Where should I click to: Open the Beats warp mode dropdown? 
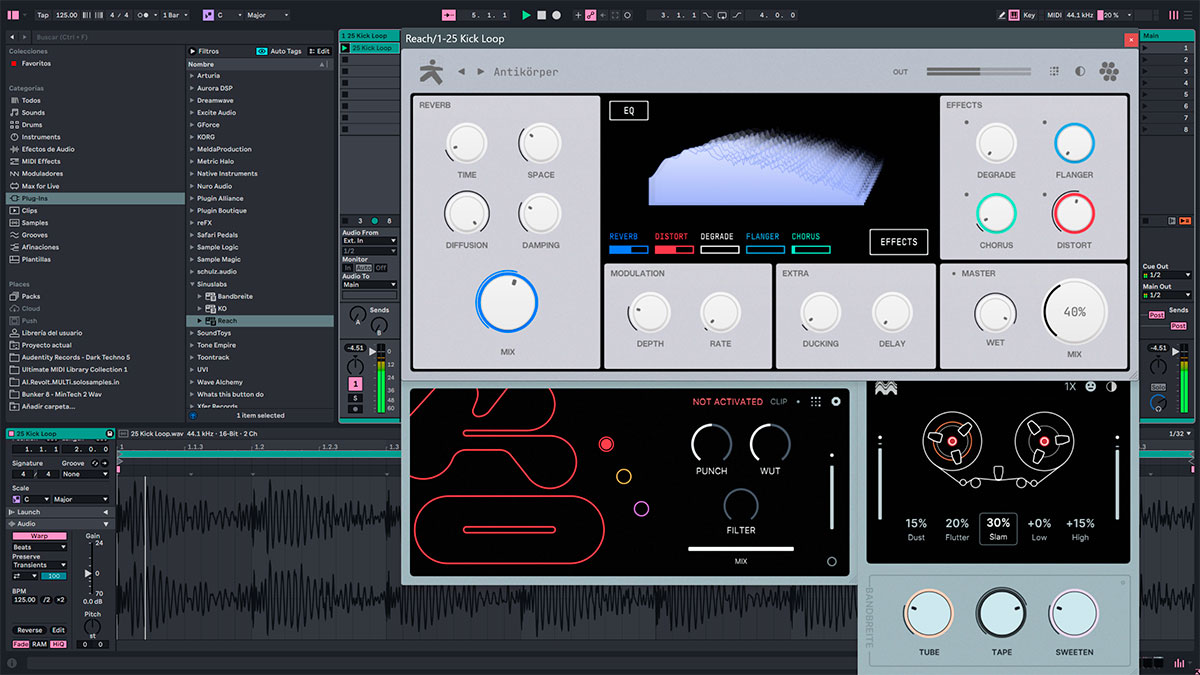(x=40, y=547)
